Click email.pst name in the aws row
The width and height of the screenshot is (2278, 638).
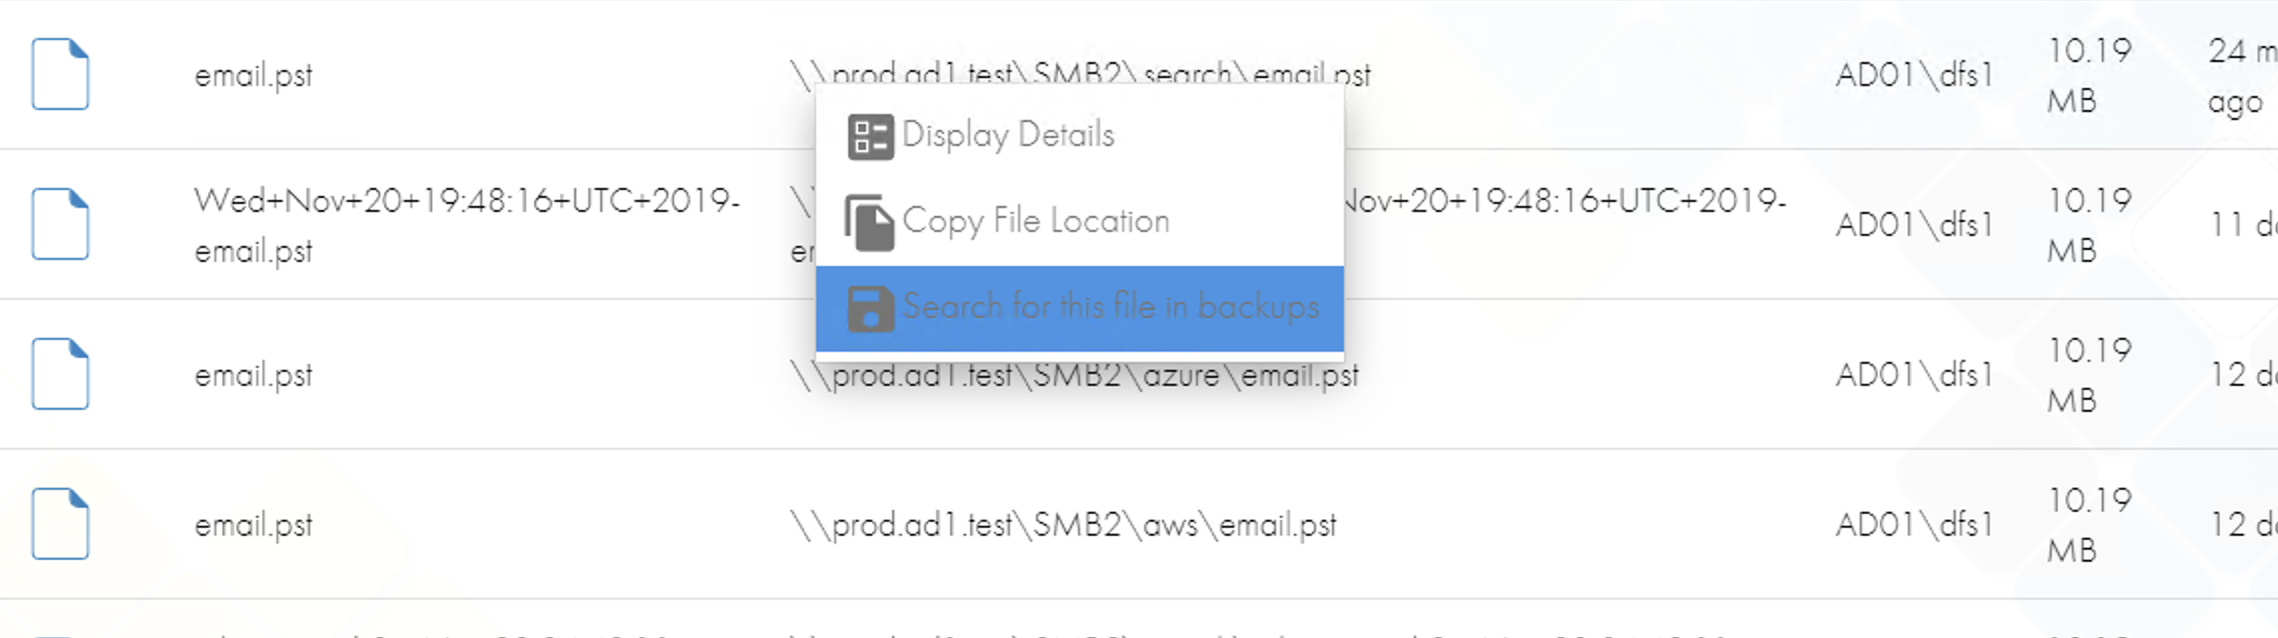253,525
